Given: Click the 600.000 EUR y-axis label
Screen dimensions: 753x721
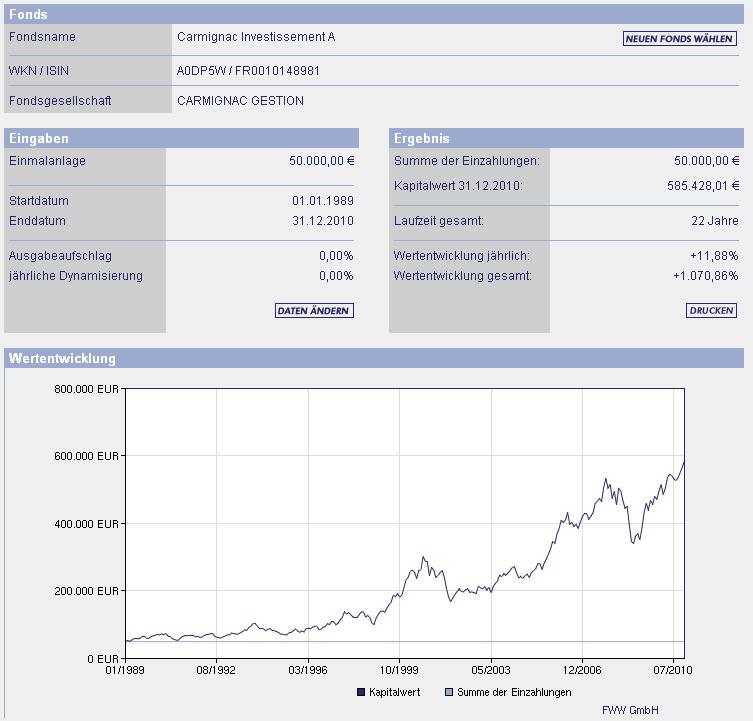Looking at the screenshot, I should 86,456.
